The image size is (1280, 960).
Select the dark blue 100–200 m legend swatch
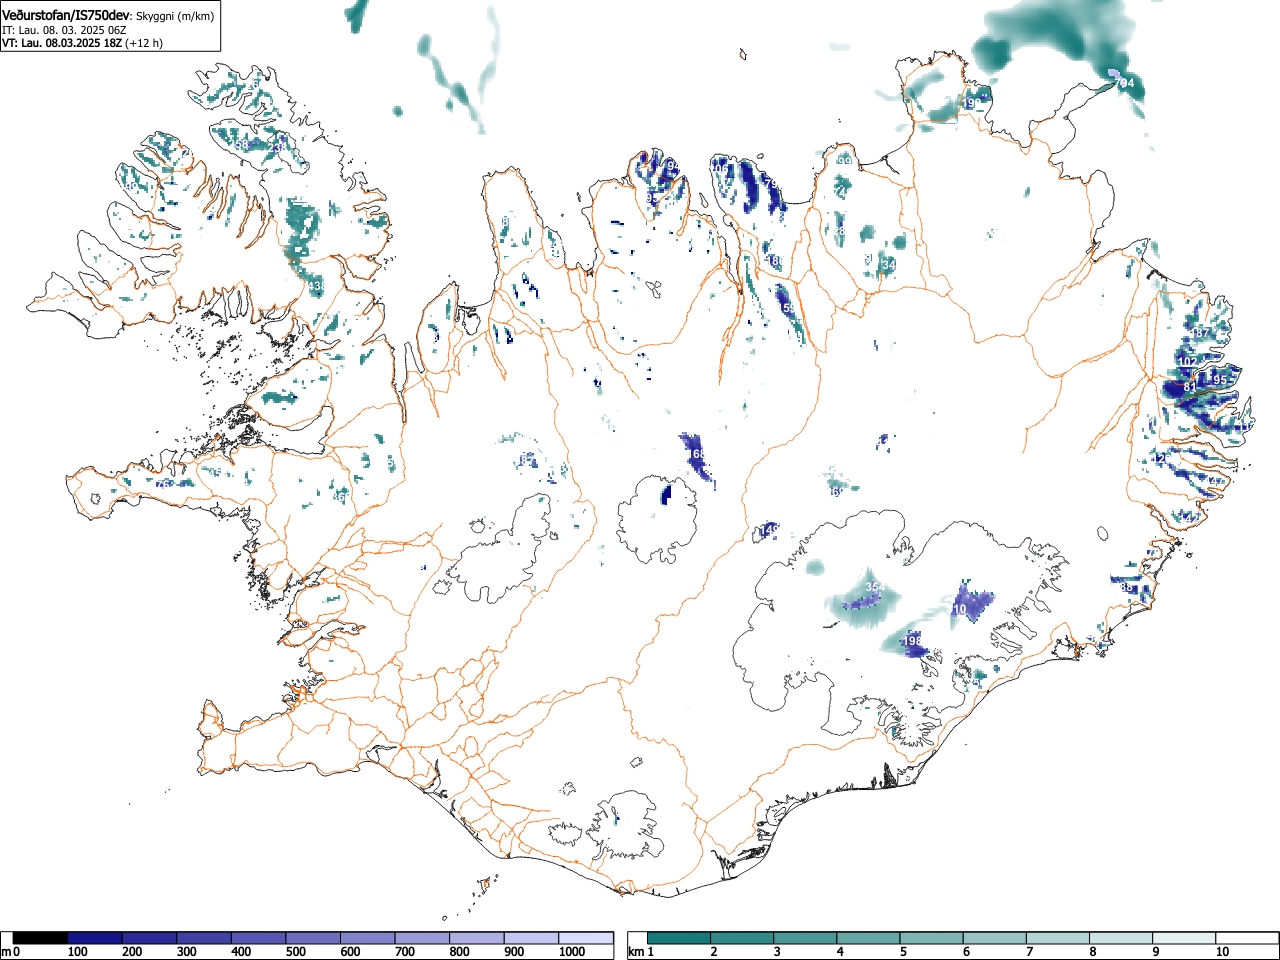click(x=95, y=938)
